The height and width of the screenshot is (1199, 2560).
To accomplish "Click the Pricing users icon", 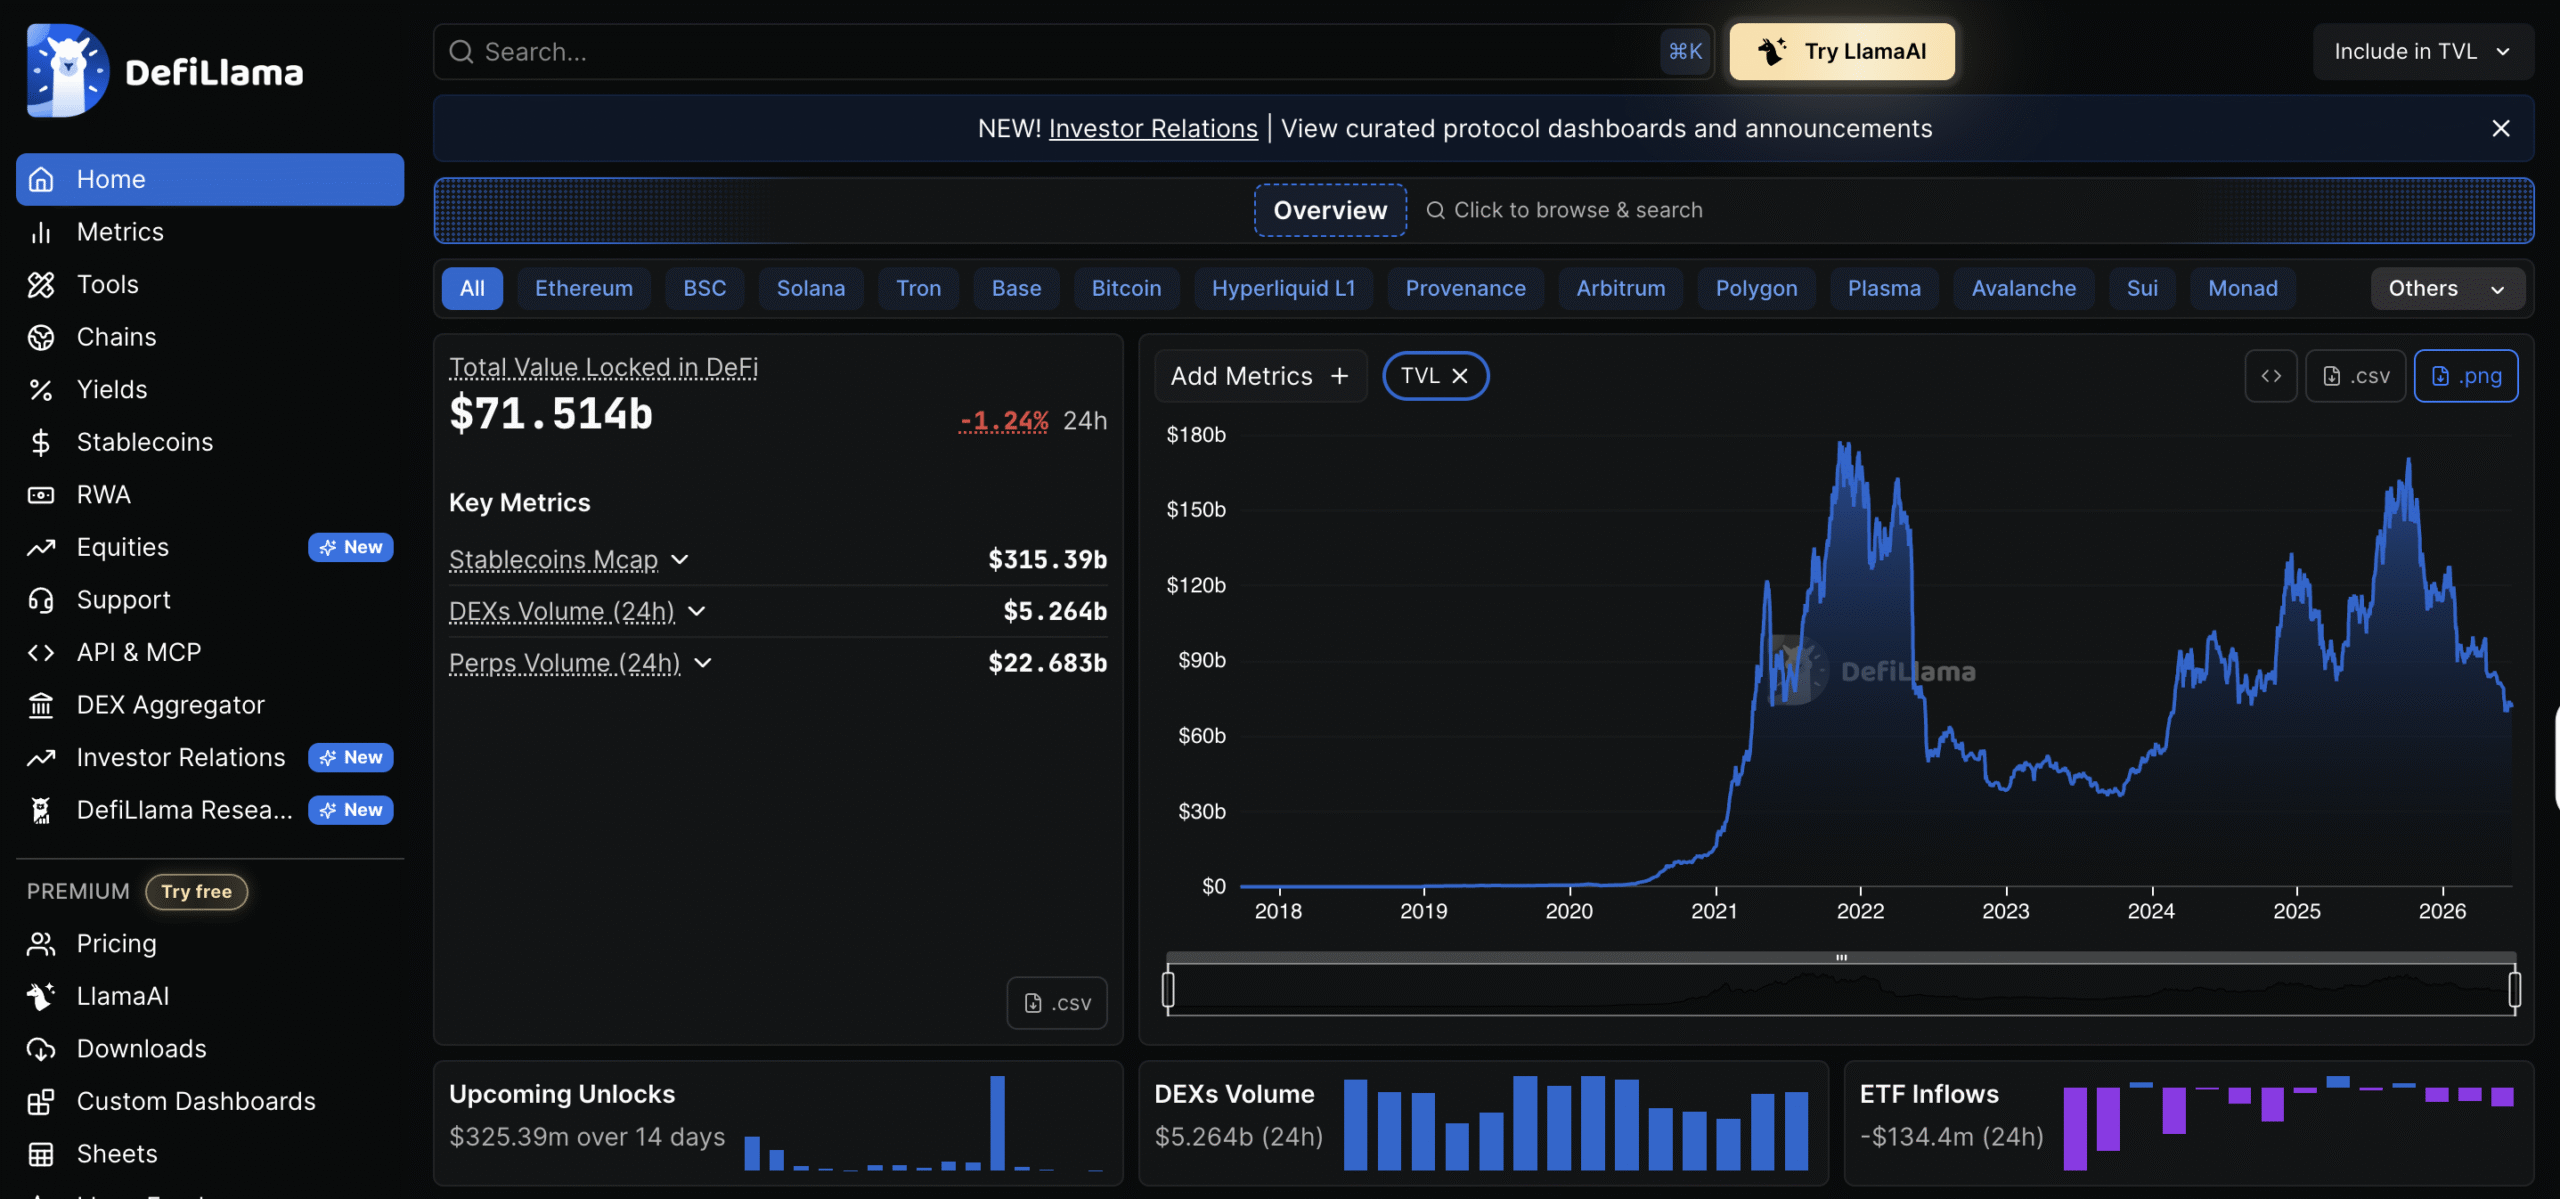I will [x=40, y=944].
